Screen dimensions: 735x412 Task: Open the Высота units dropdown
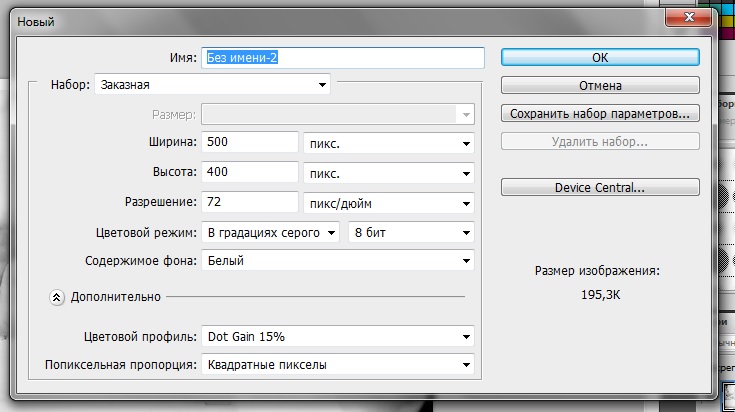pyautogui.click(x=388, y=174)
